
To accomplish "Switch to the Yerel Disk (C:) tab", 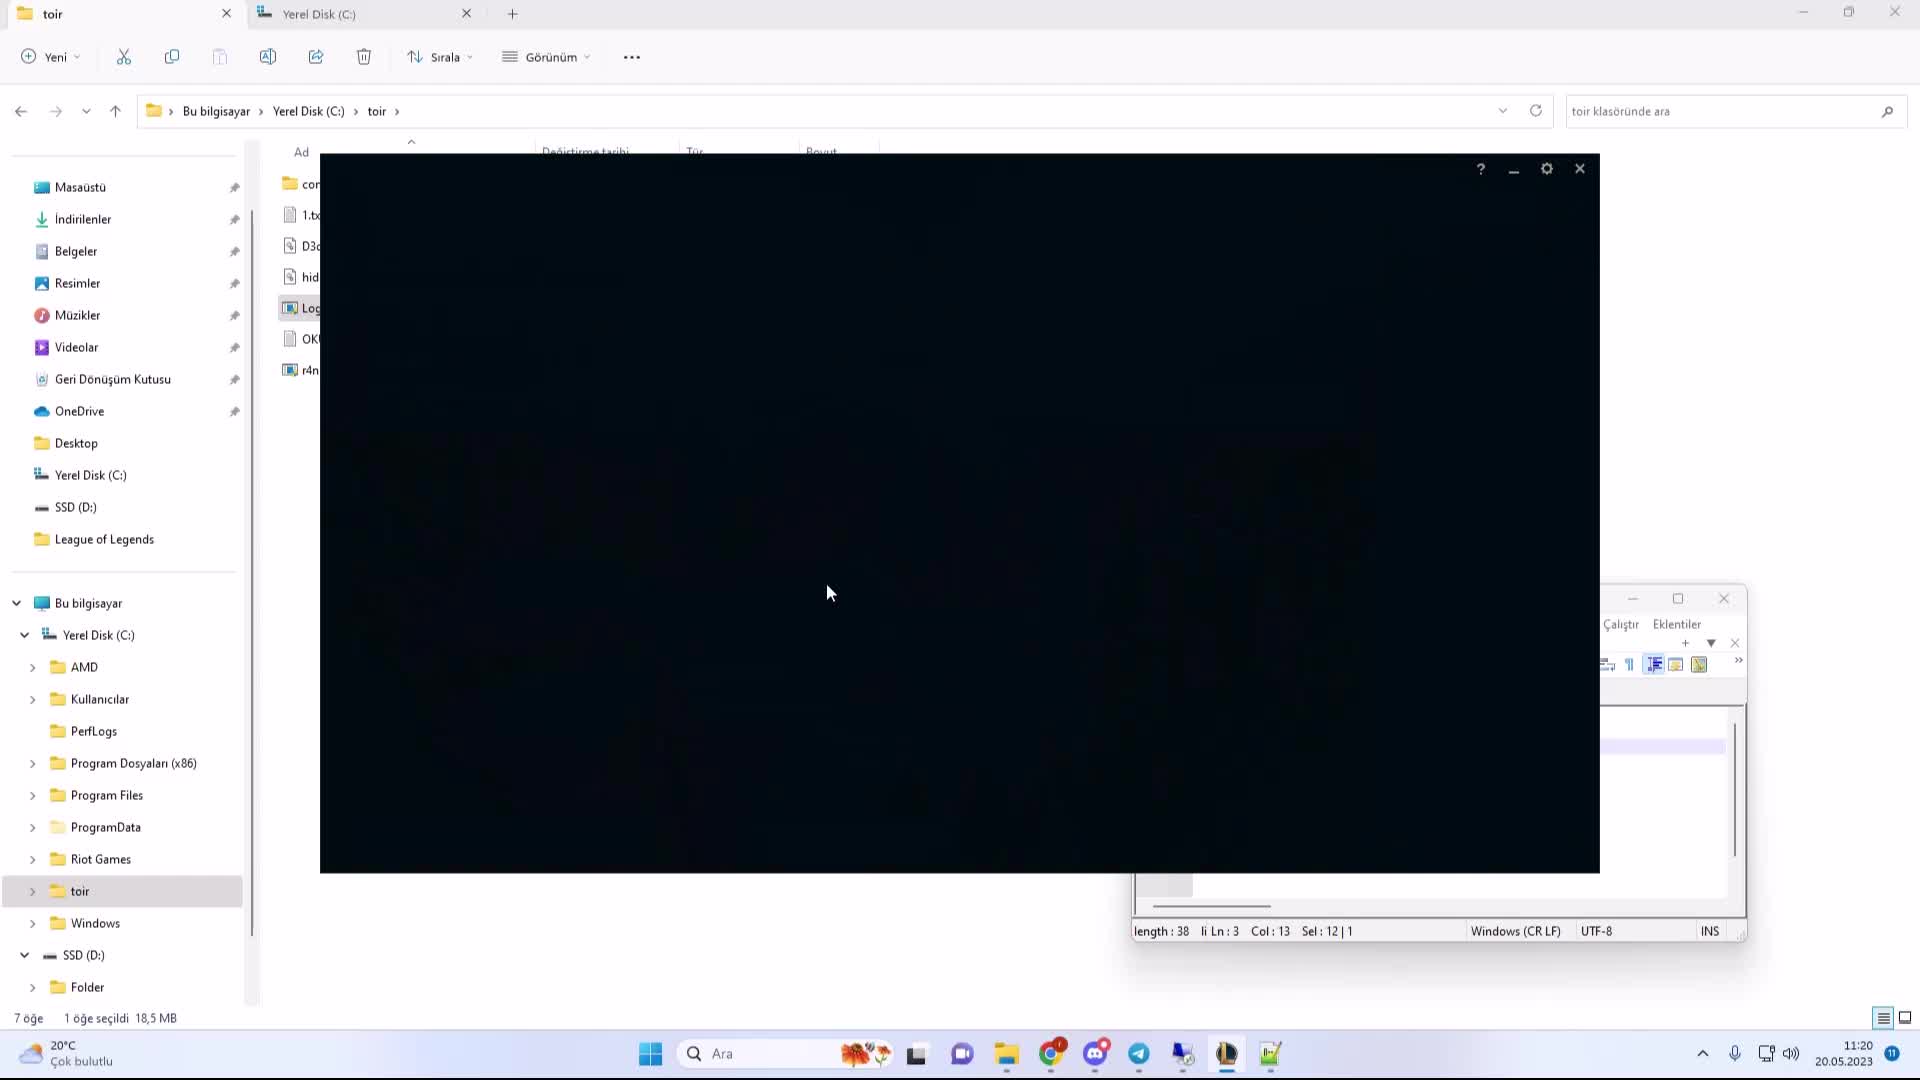I will click(x=317, y=14).
